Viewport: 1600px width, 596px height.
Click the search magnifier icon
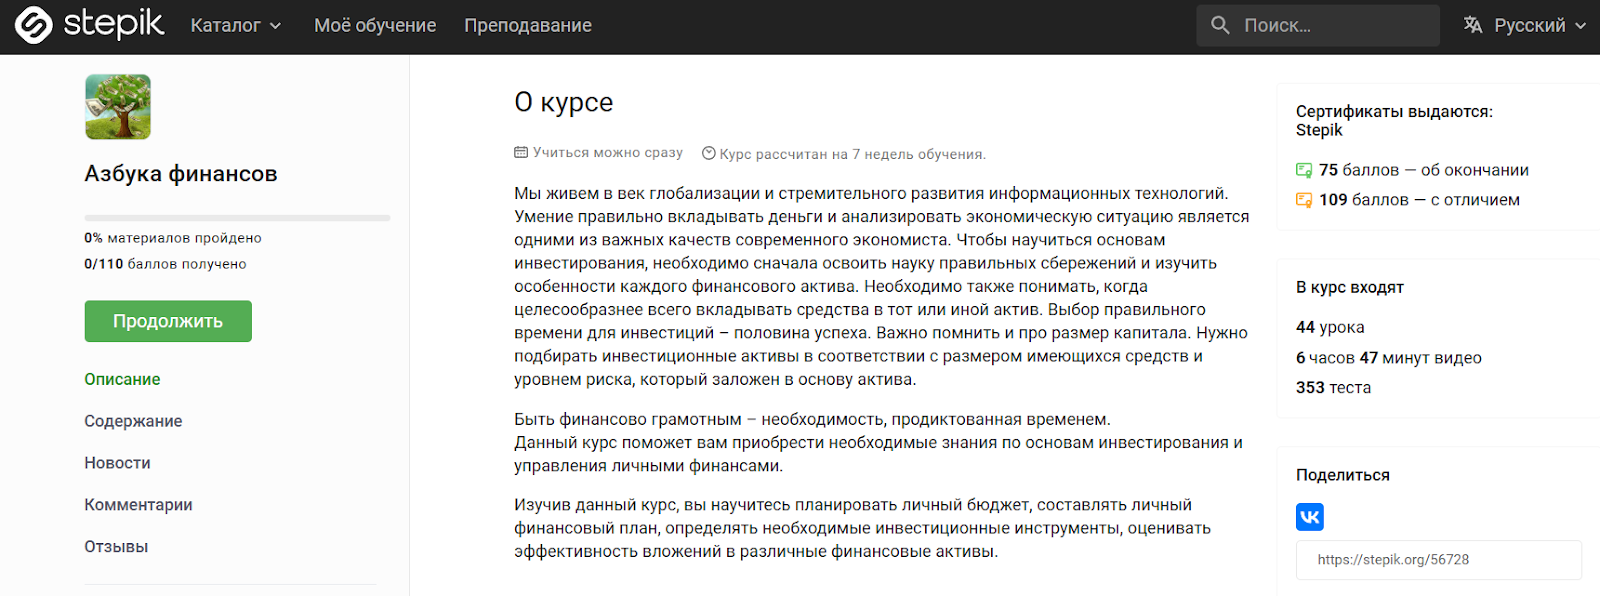(x=1220, y=25)
